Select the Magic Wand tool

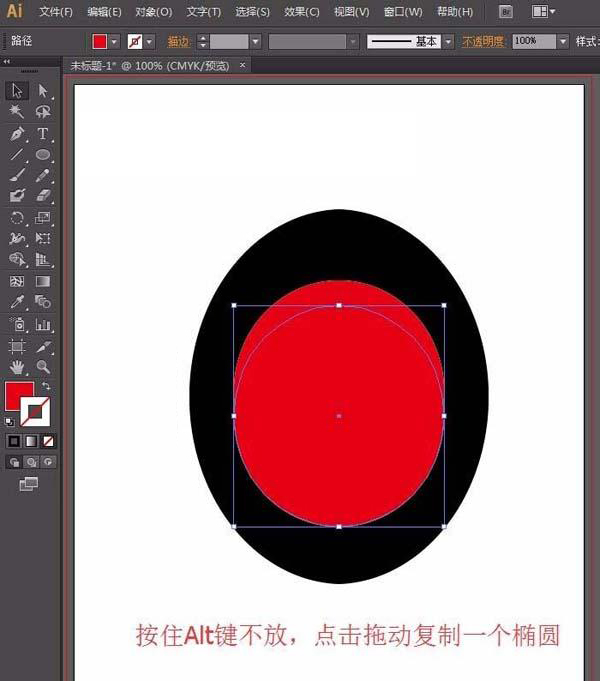(17, 112)
